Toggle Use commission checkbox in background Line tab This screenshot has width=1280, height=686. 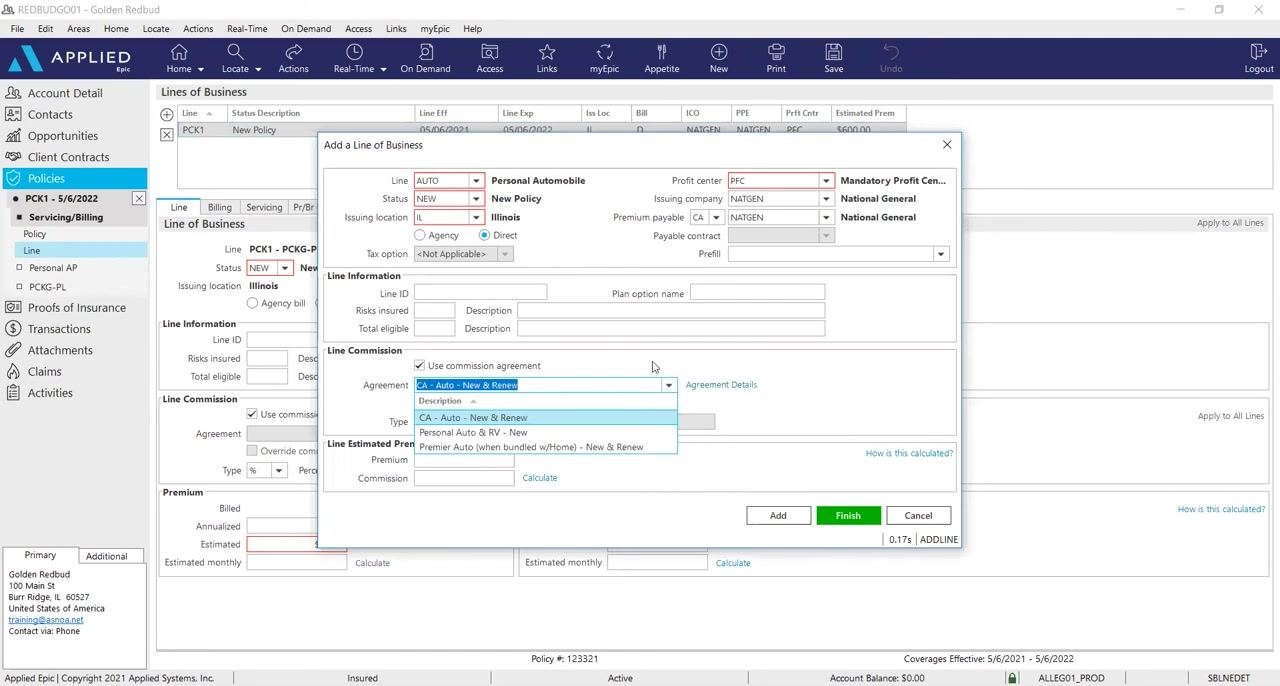click(x=253, y=414)
